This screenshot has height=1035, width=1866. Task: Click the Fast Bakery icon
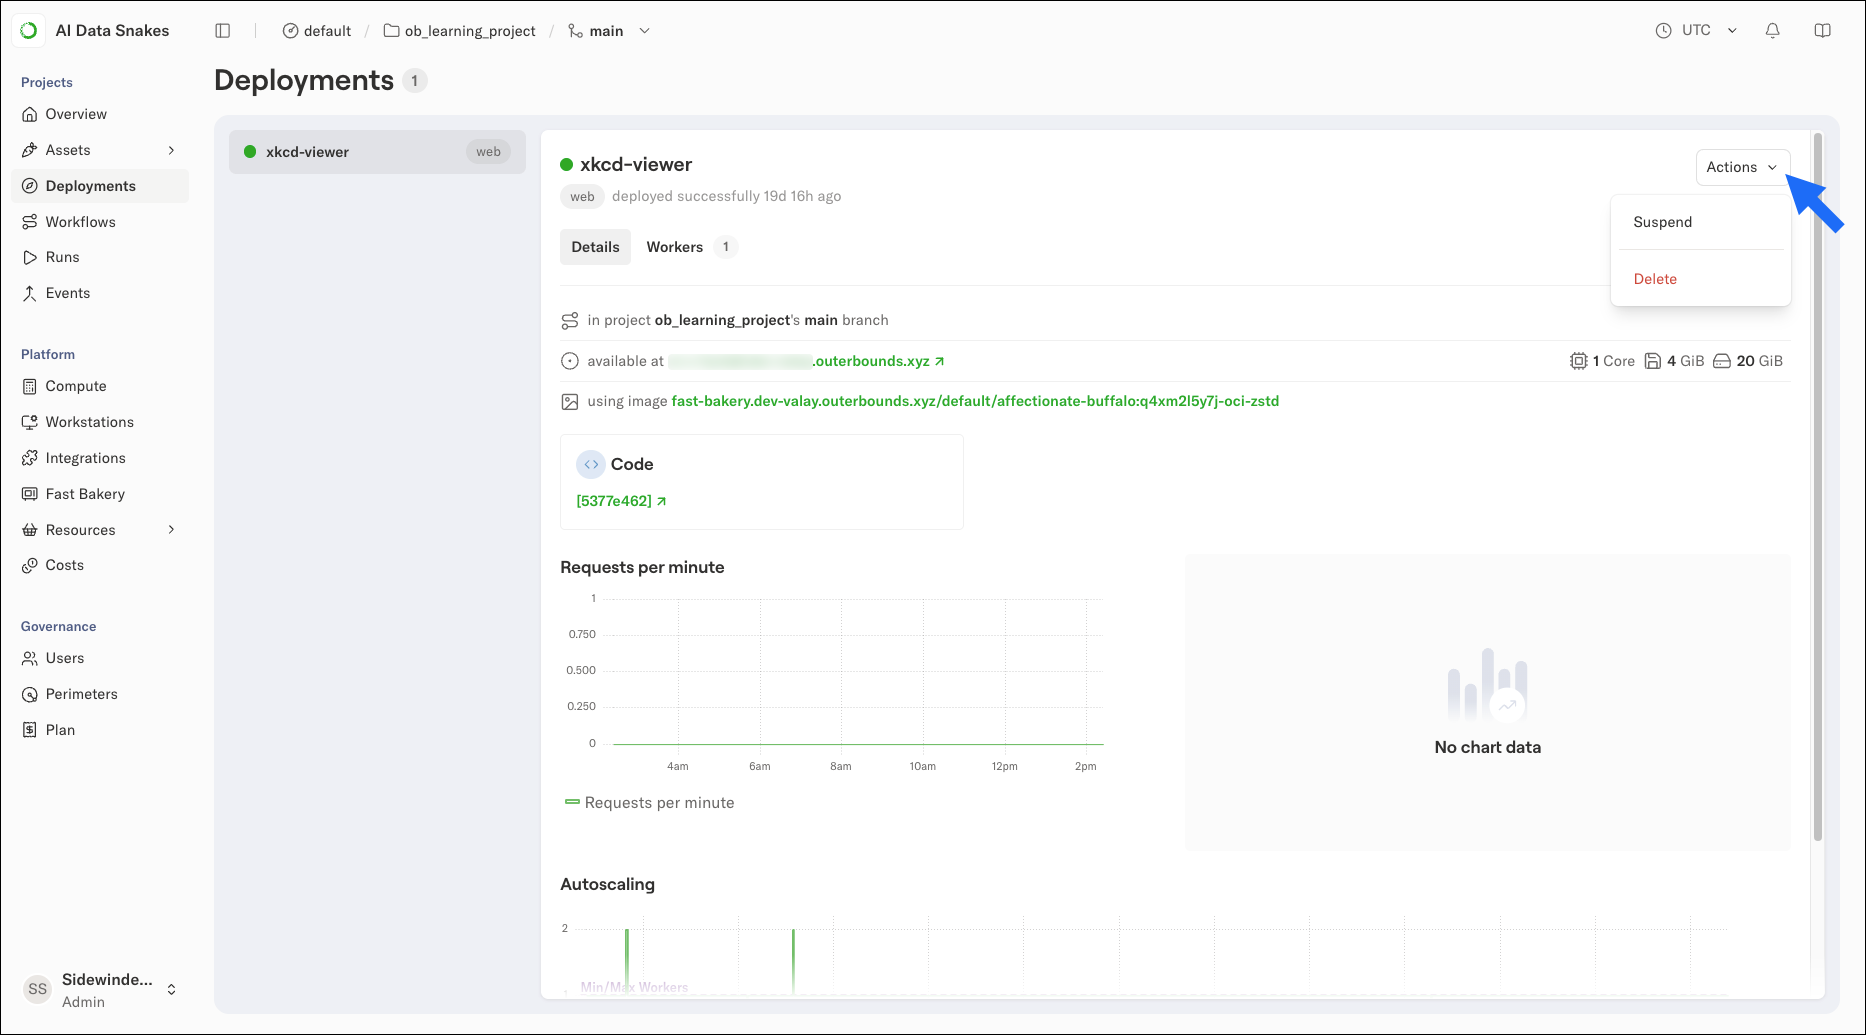(30, 494)
